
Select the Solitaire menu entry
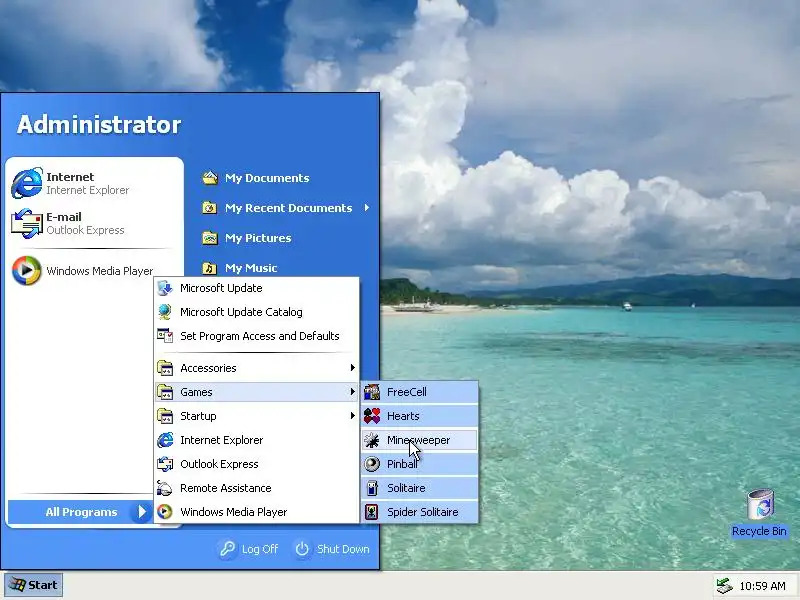tap(420, 488)
